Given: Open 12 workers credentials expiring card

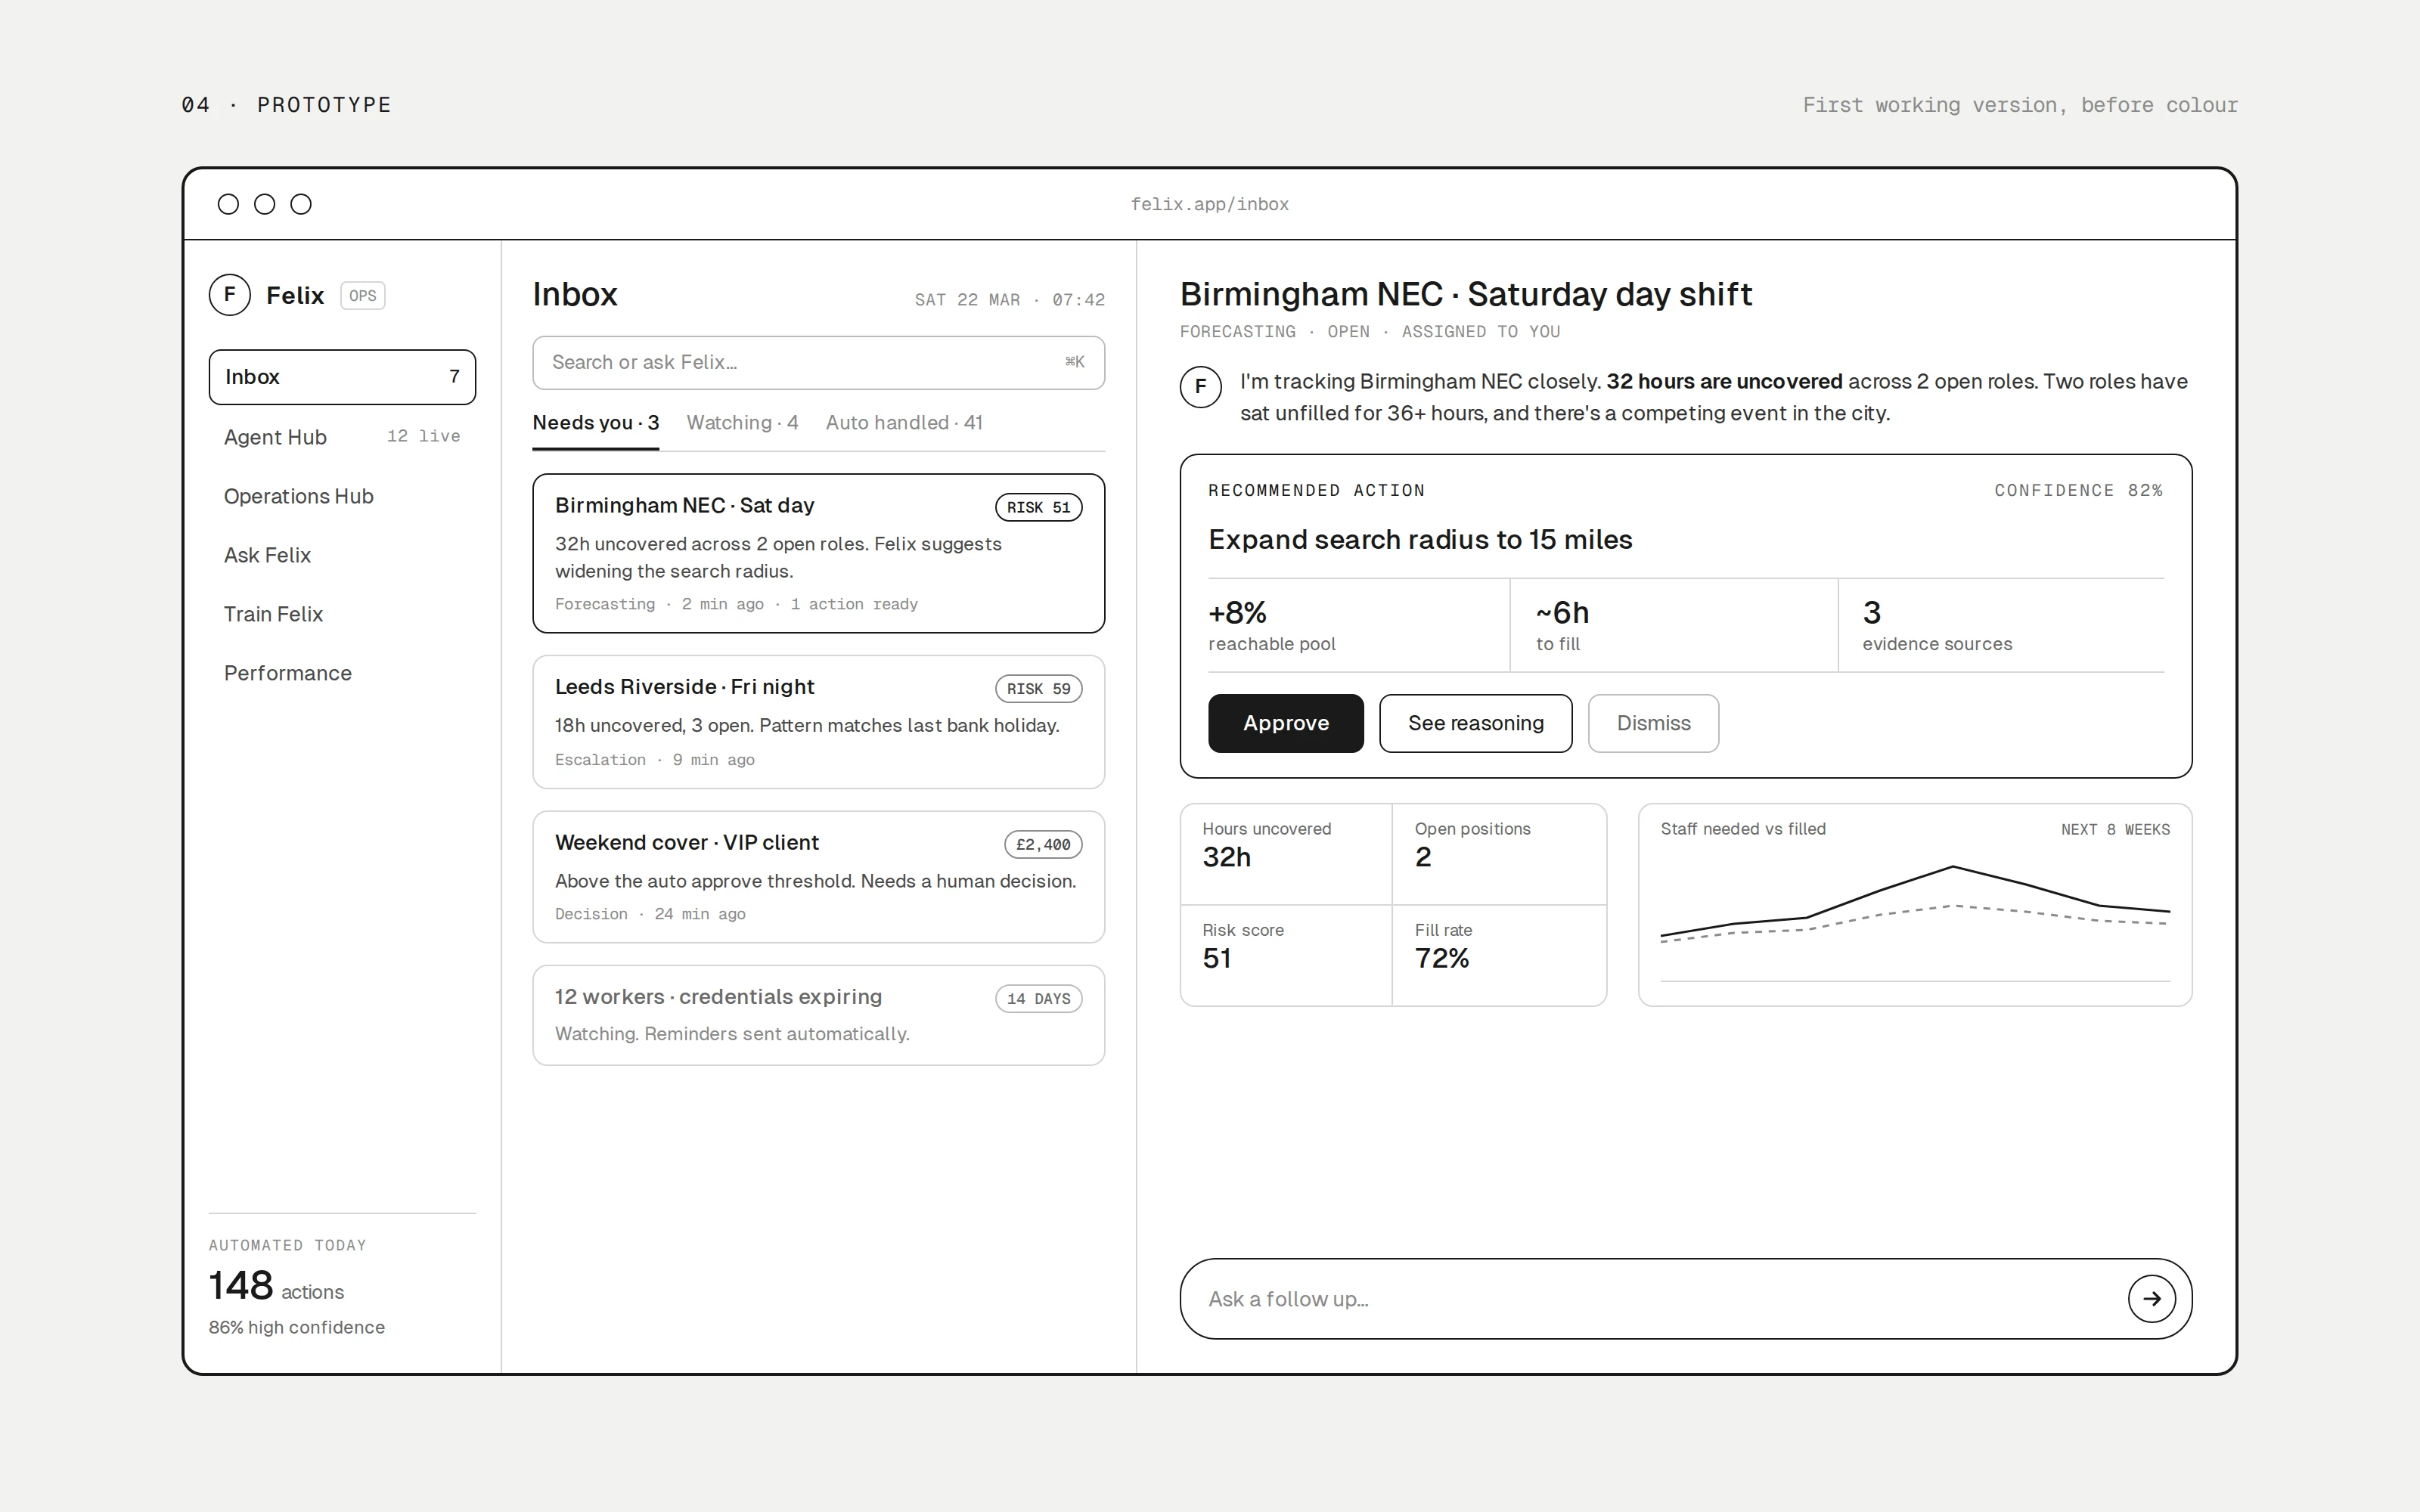Looking at the screenshot, I should coord(818,1015).
